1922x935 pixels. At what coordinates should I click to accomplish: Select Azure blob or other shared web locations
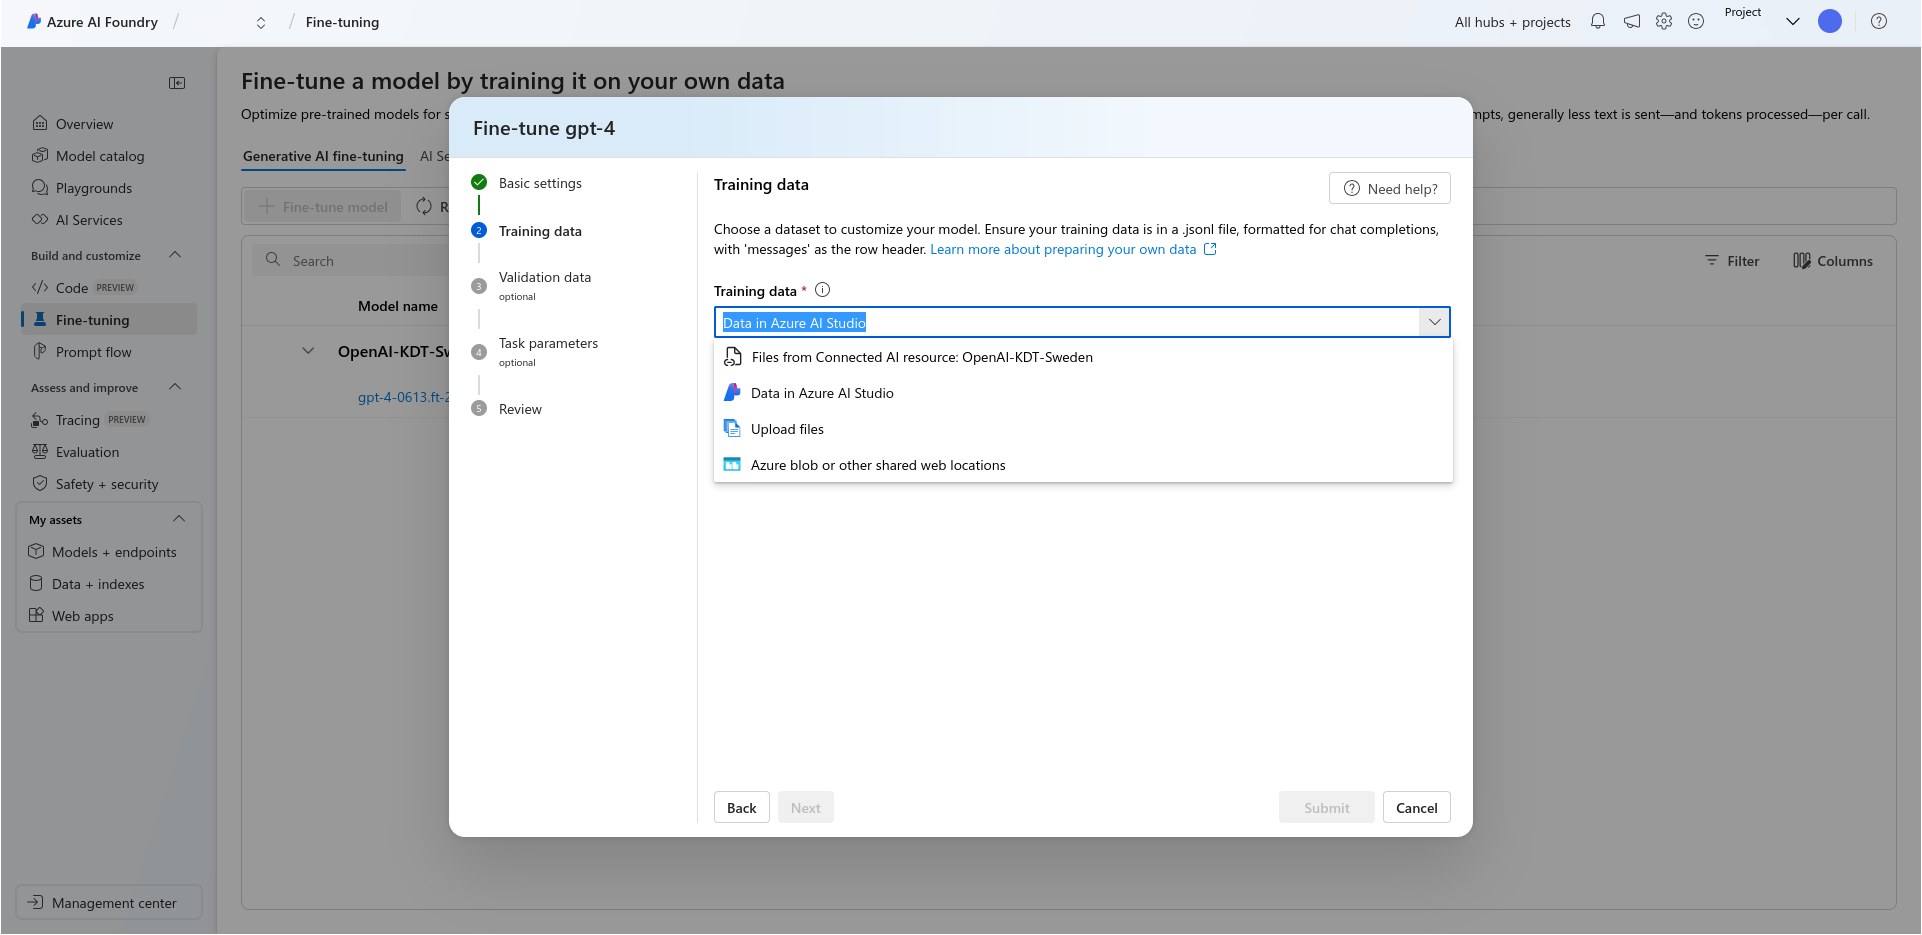(x=1083, y=465)
